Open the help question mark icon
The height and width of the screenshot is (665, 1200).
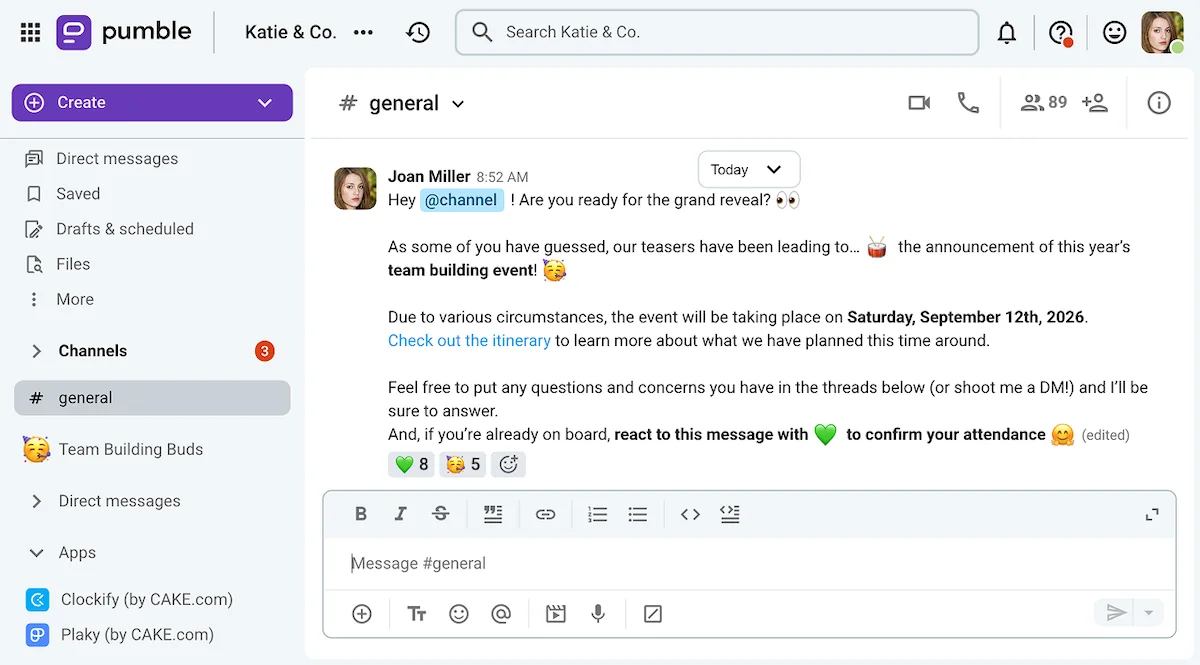(1060, 32)
